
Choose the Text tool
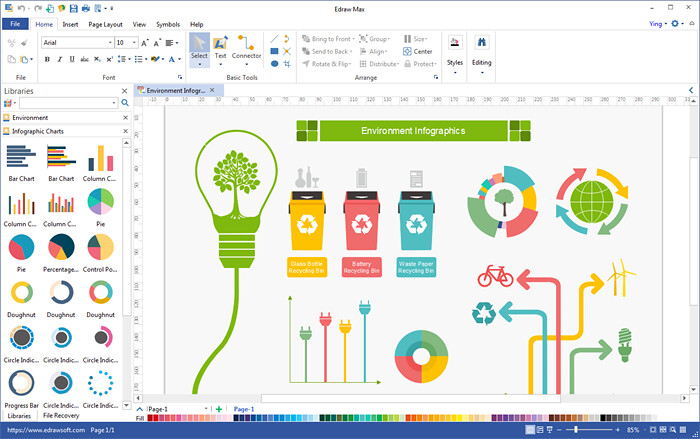tap(221, 49)
